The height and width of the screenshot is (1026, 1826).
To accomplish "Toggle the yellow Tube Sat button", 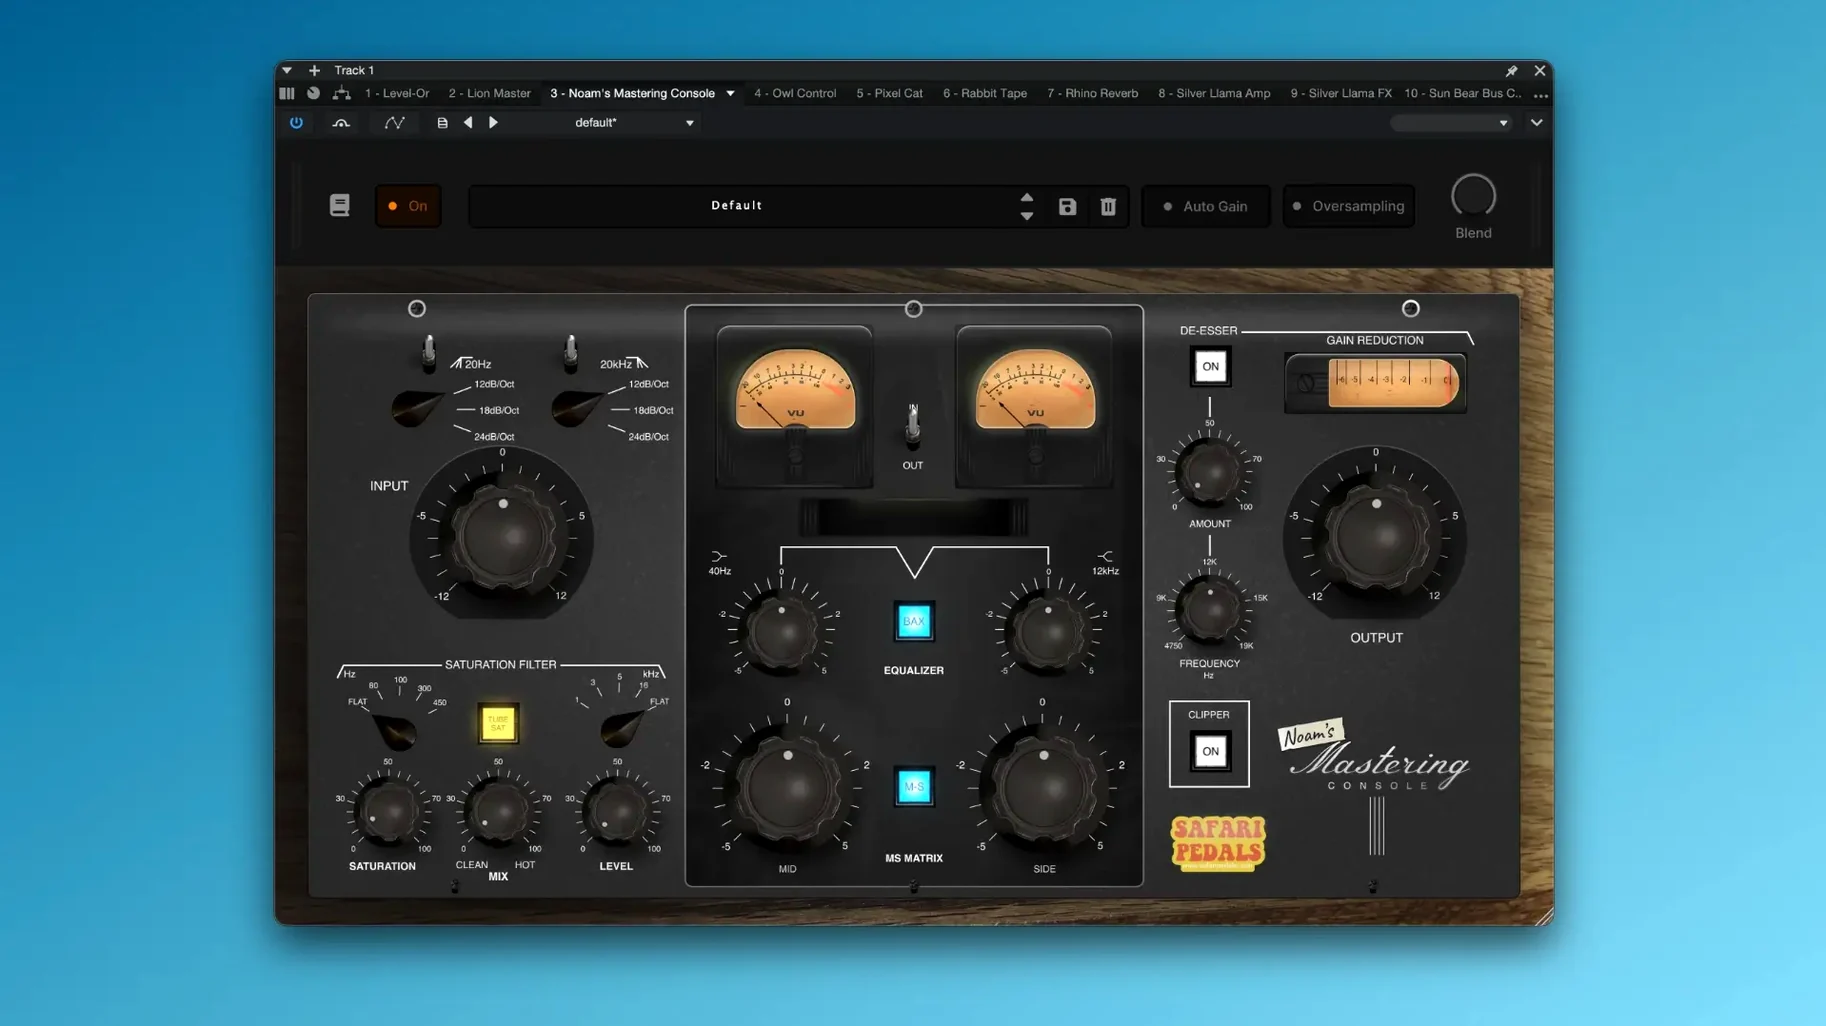I will [x=498, y=724].
